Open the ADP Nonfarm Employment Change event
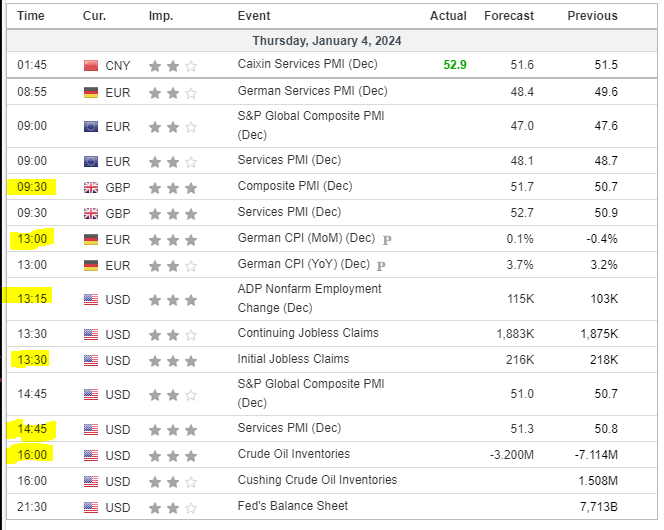This screenshot has width=664, height=530. [x=309, y=298]
